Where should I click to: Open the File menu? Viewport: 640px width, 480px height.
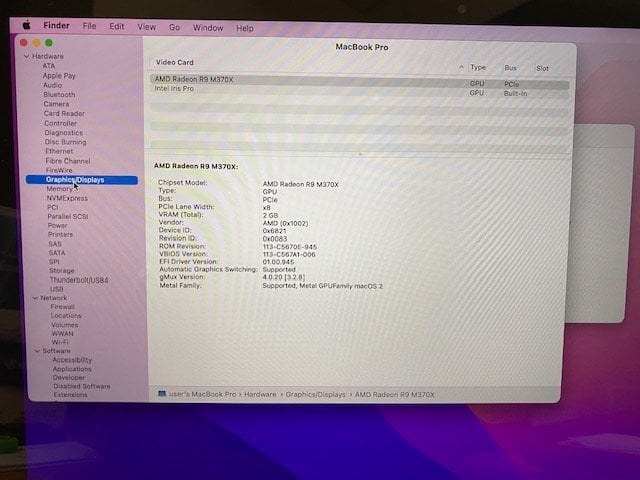pos(89,26)
